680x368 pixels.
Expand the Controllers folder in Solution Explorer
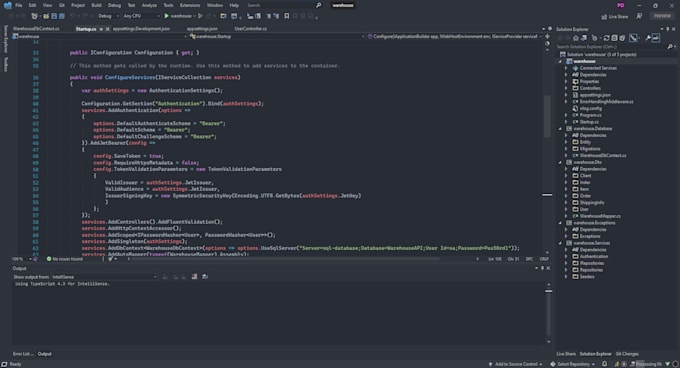point(566,88)
